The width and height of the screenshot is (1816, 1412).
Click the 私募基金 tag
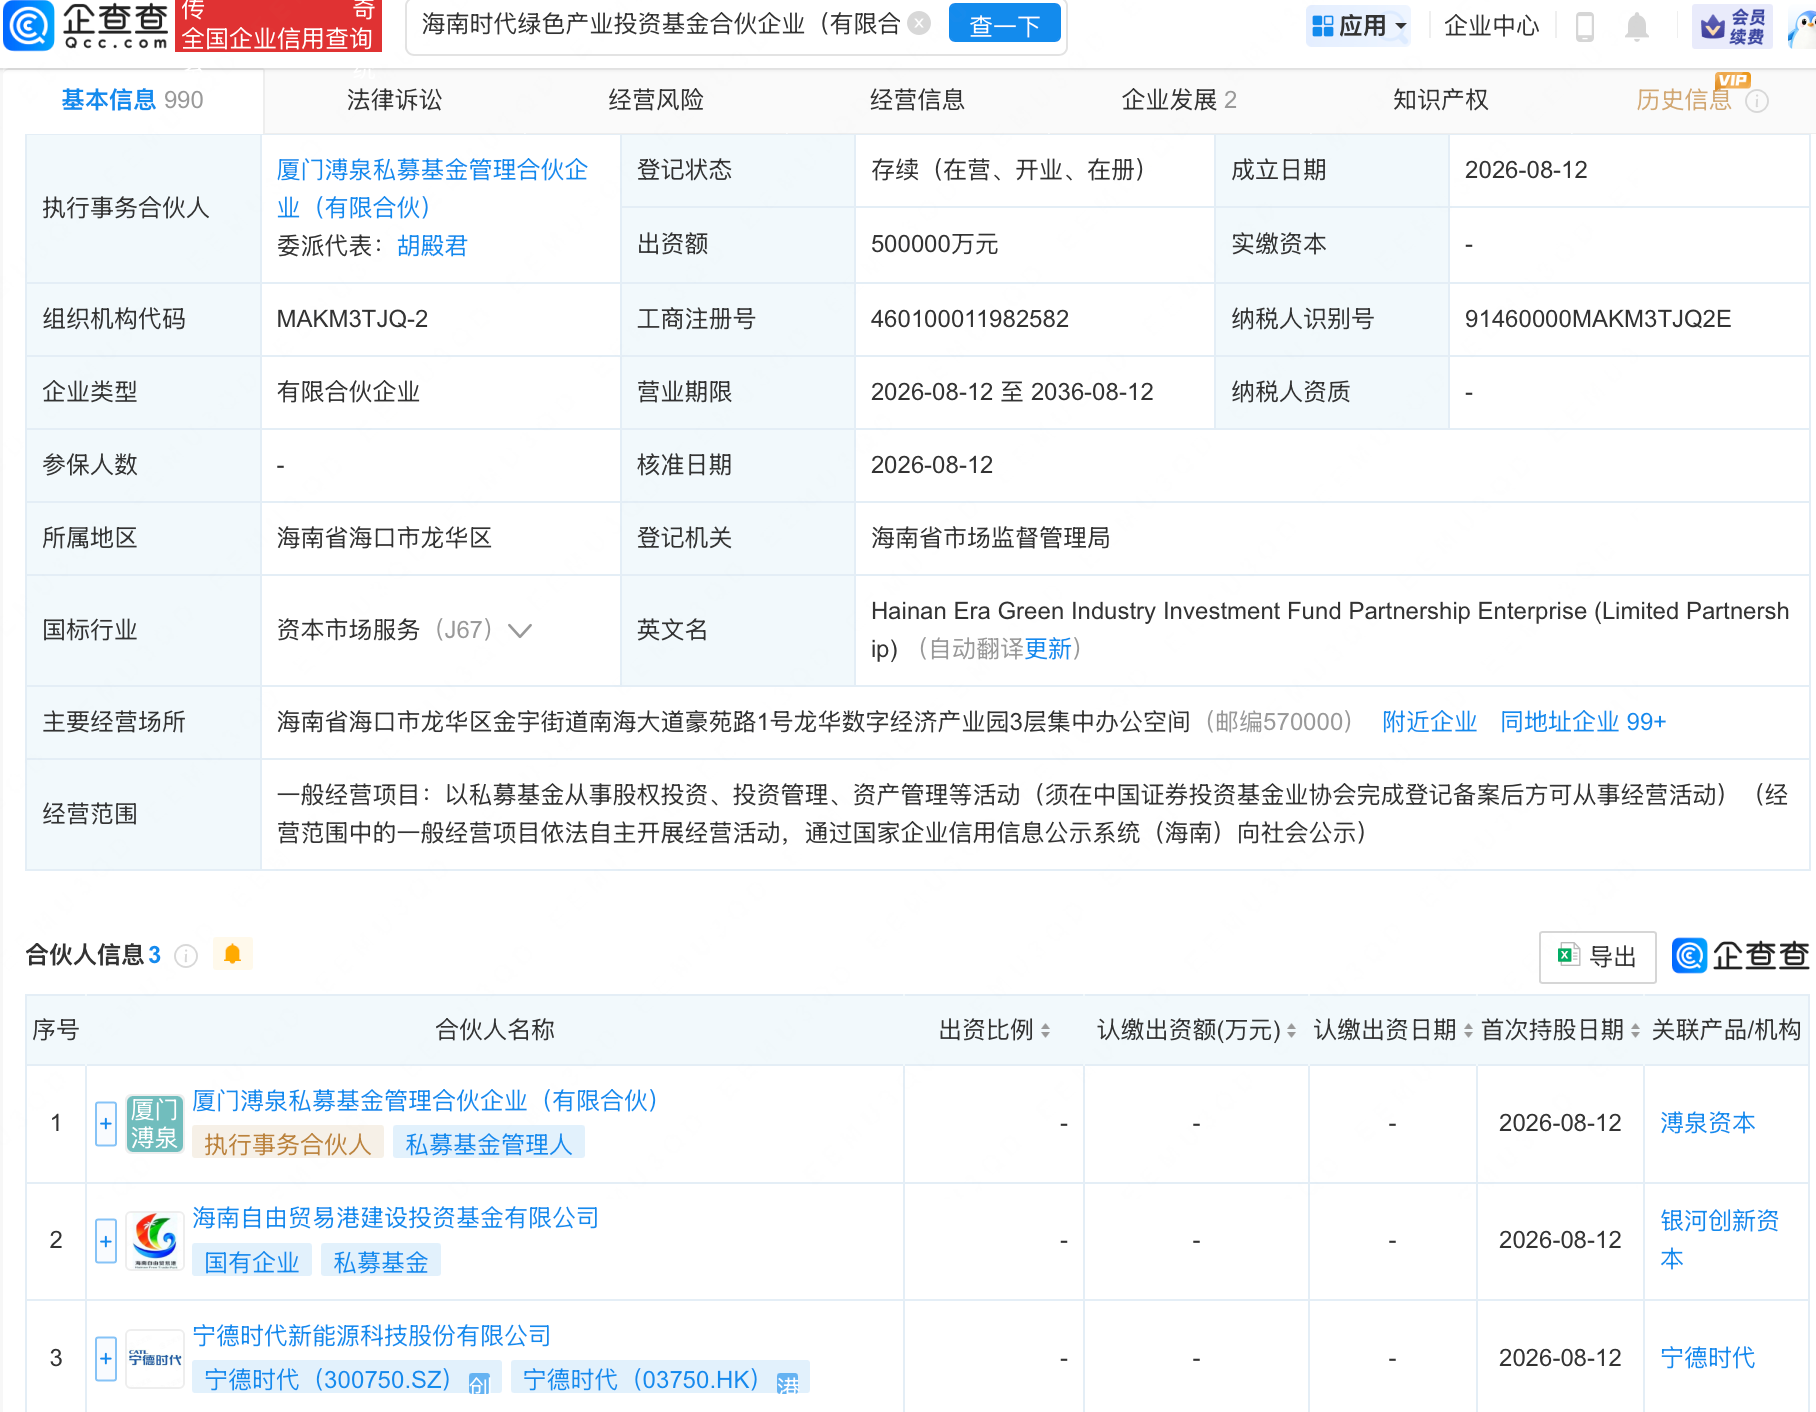pyautogui.click(x=381, y=1263)
